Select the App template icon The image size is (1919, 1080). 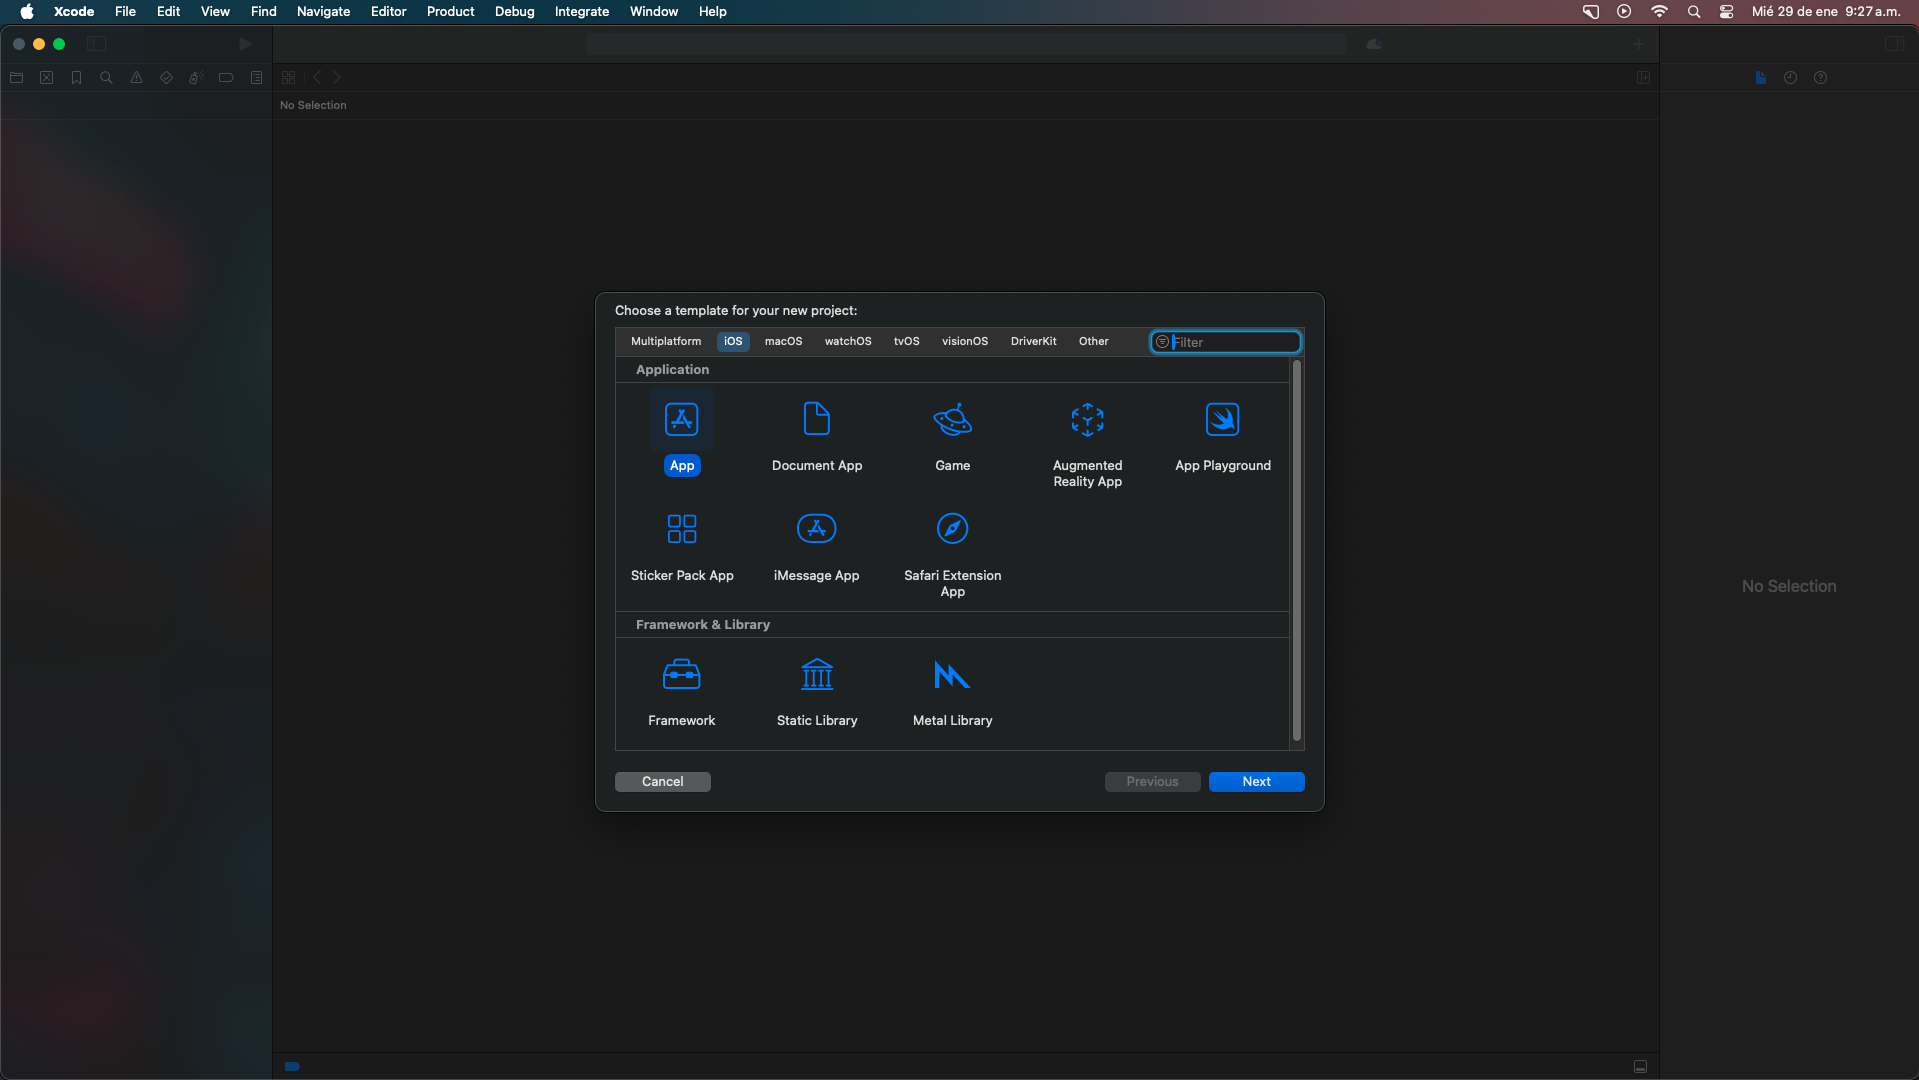click(682, 419)
